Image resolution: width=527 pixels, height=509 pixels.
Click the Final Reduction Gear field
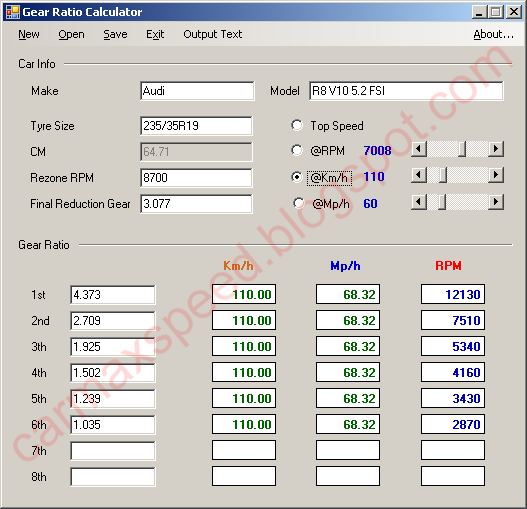(x=196, y=204)
